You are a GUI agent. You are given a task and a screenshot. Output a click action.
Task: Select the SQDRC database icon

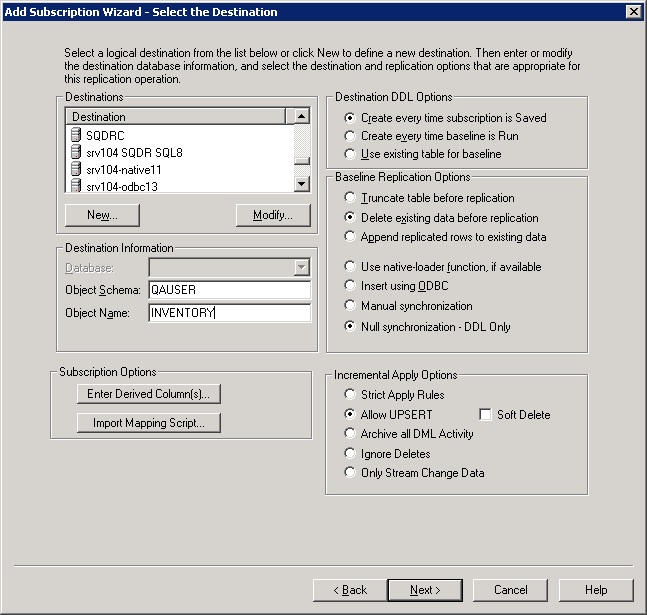[76, 135]
